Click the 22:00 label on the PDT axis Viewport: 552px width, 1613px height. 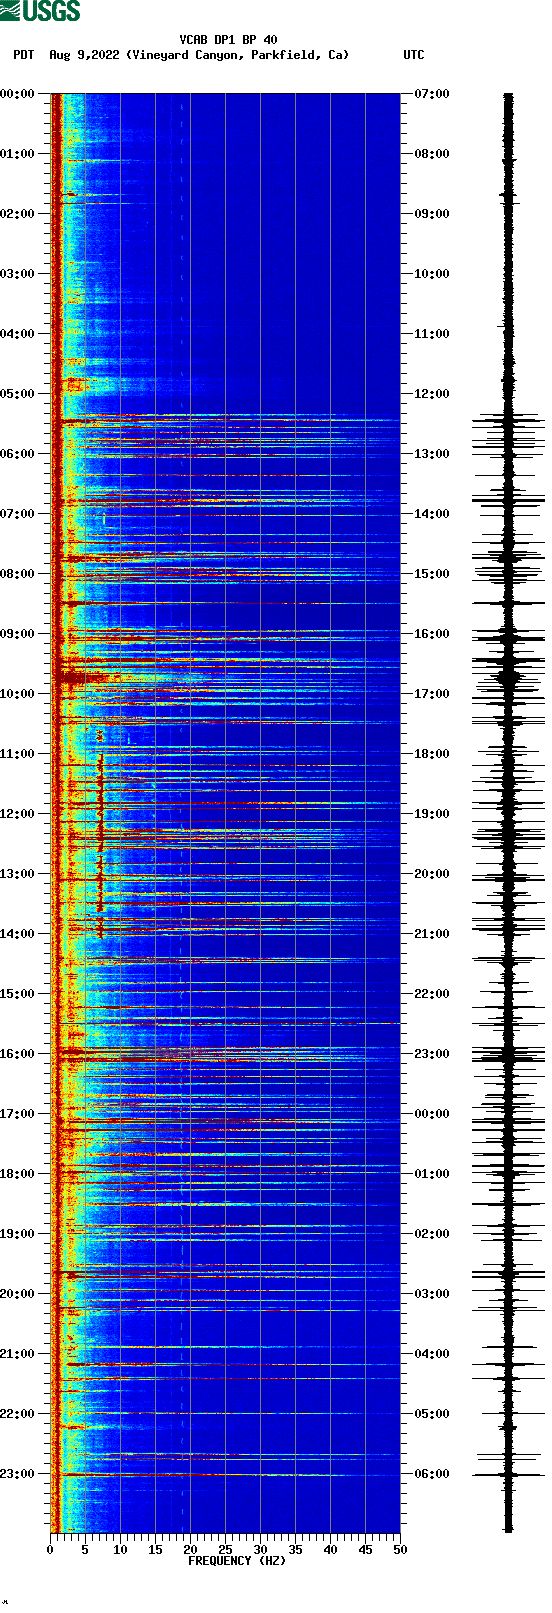click(18, 1414)
